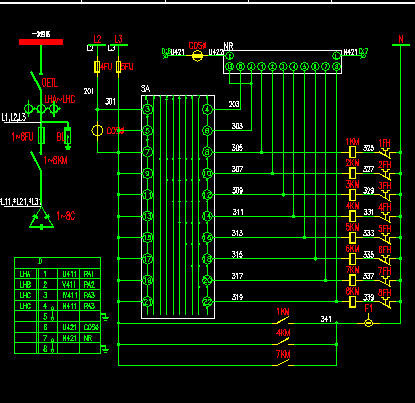Select wire number 305
Screen dimensions: 415x403
pyautogui.click(x=237, y=147)
